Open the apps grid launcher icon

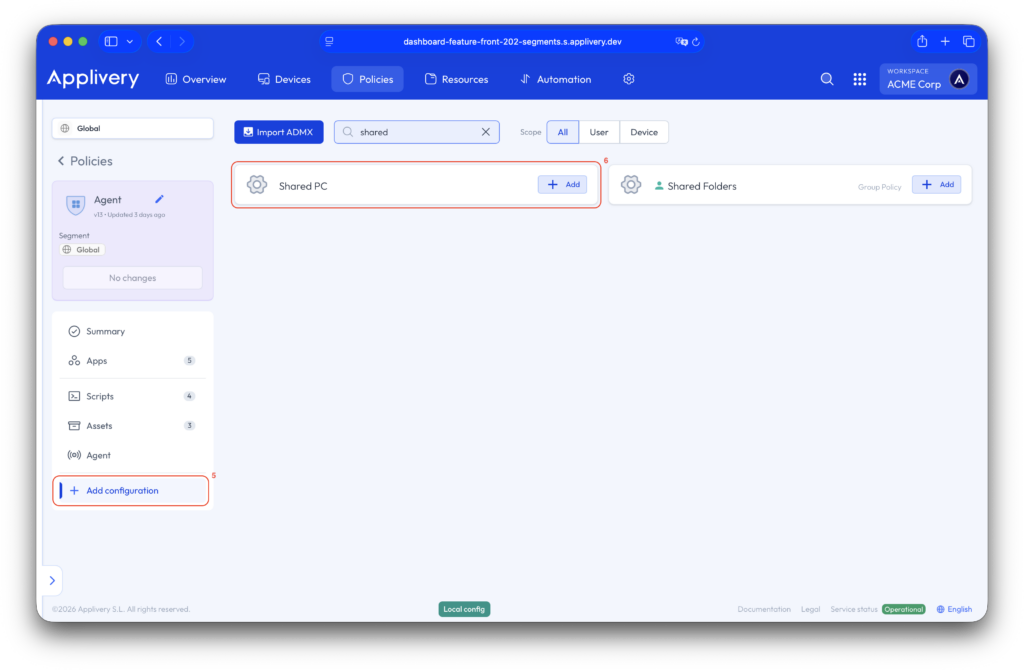point(859,79)
